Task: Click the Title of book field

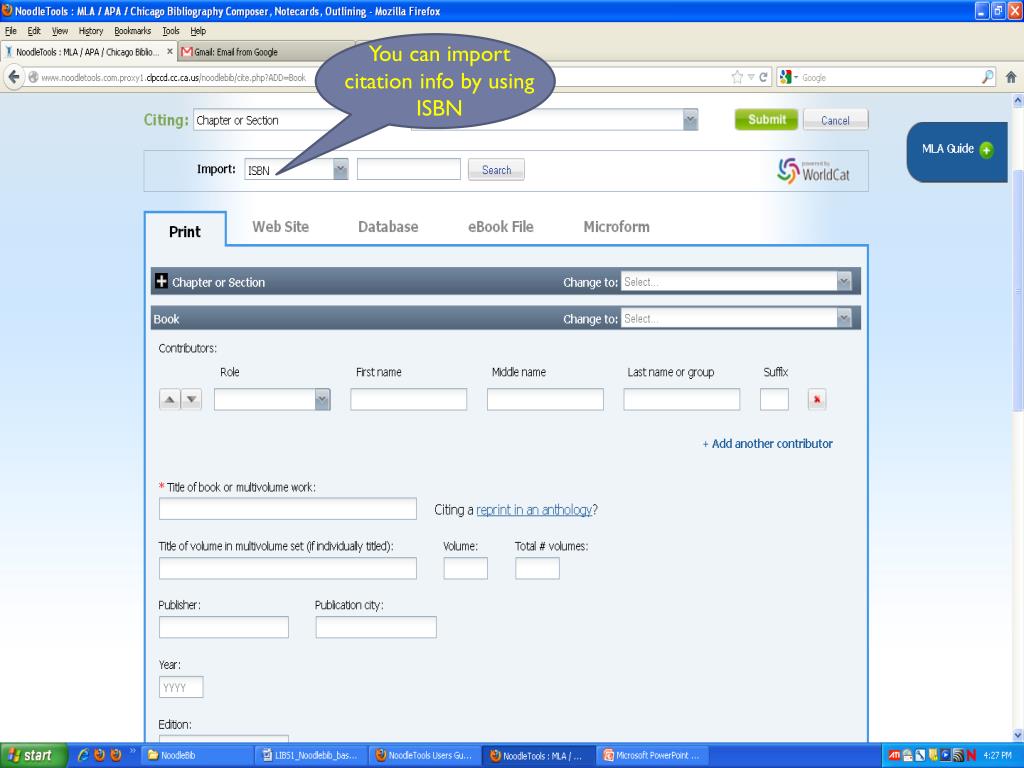Action: coord(288,509)
